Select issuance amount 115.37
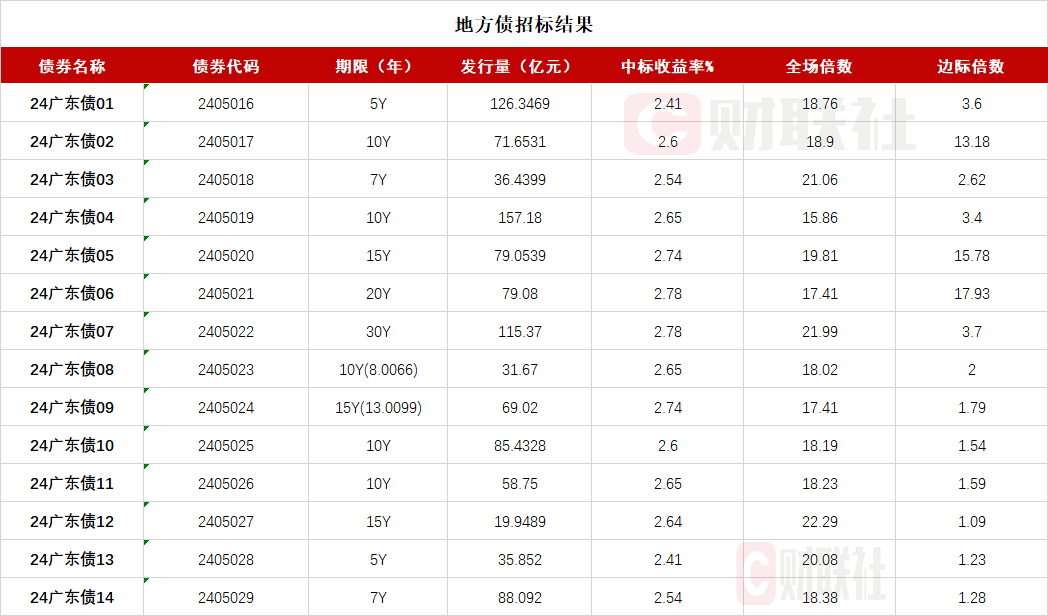Image resolution: width=1048 pixels, height=616 pixels. [520, 332]
